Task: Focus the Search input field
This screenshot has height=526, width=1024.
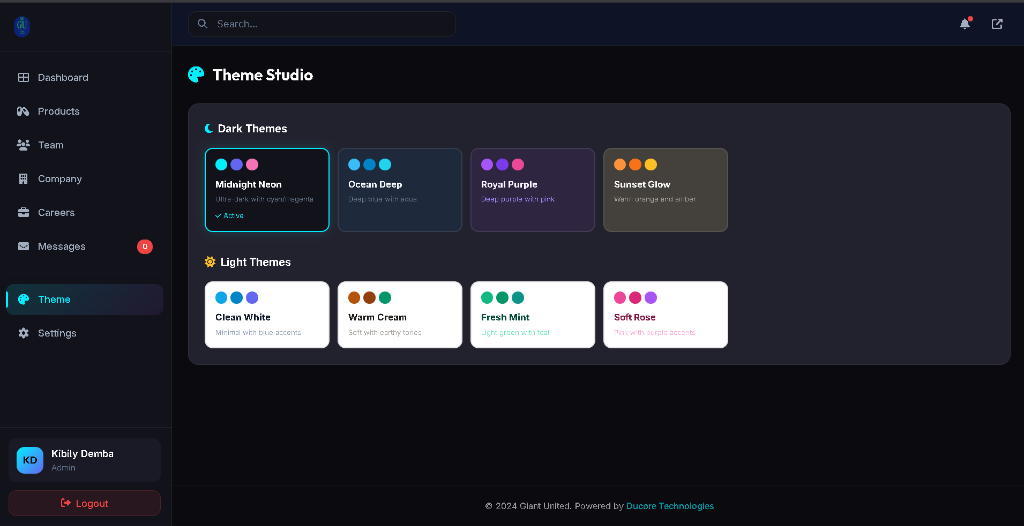Action: [x=330, y=24]
